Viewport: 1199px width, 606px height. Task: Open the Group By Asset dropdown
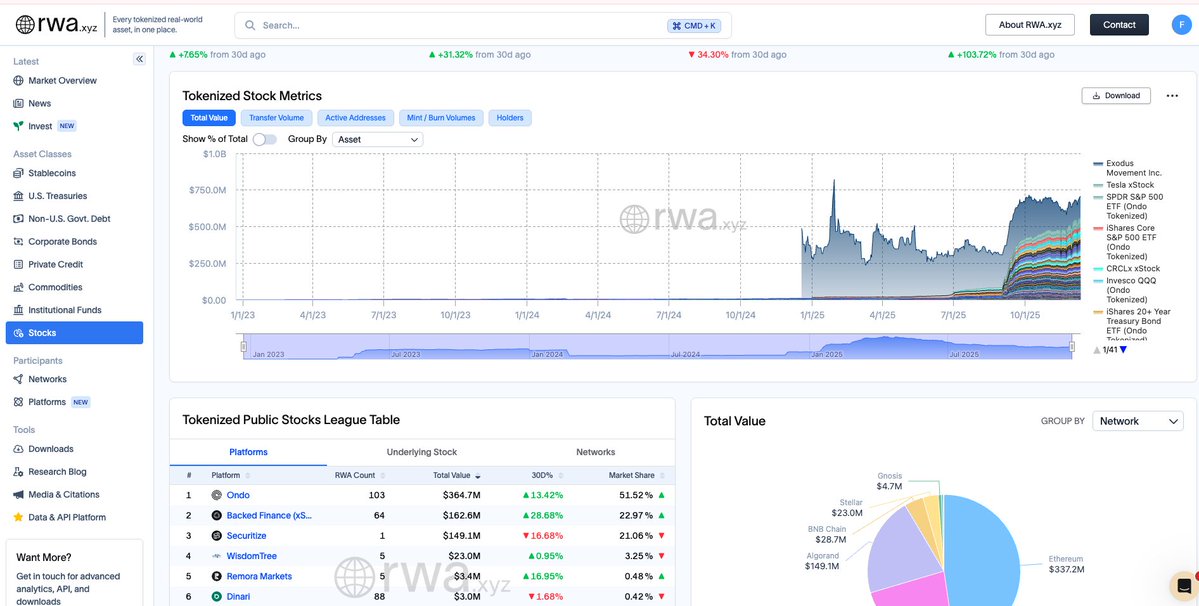coord(378,140)
